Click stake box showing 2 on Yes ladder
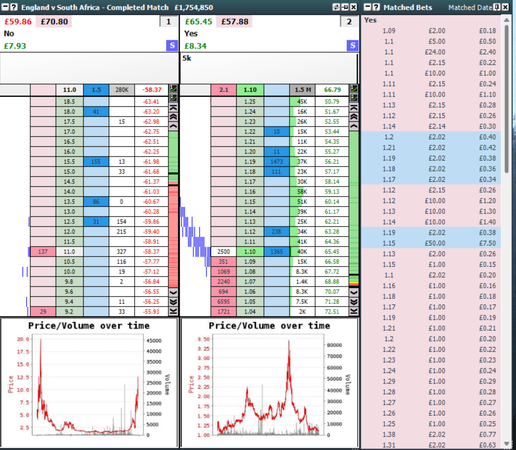The width and height of the screenshot is (516, 450). point(349,22)
